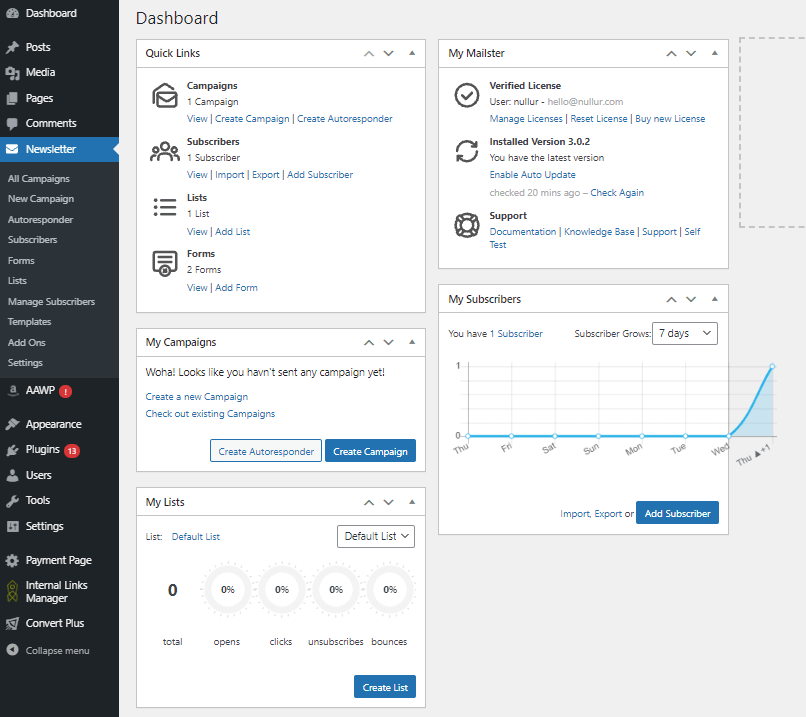Viewport: 806px width, 717px height.
Task: Open the Subscriber Grows 7 days dropdown
Action: pyautogui.click(x=685, y=333)
